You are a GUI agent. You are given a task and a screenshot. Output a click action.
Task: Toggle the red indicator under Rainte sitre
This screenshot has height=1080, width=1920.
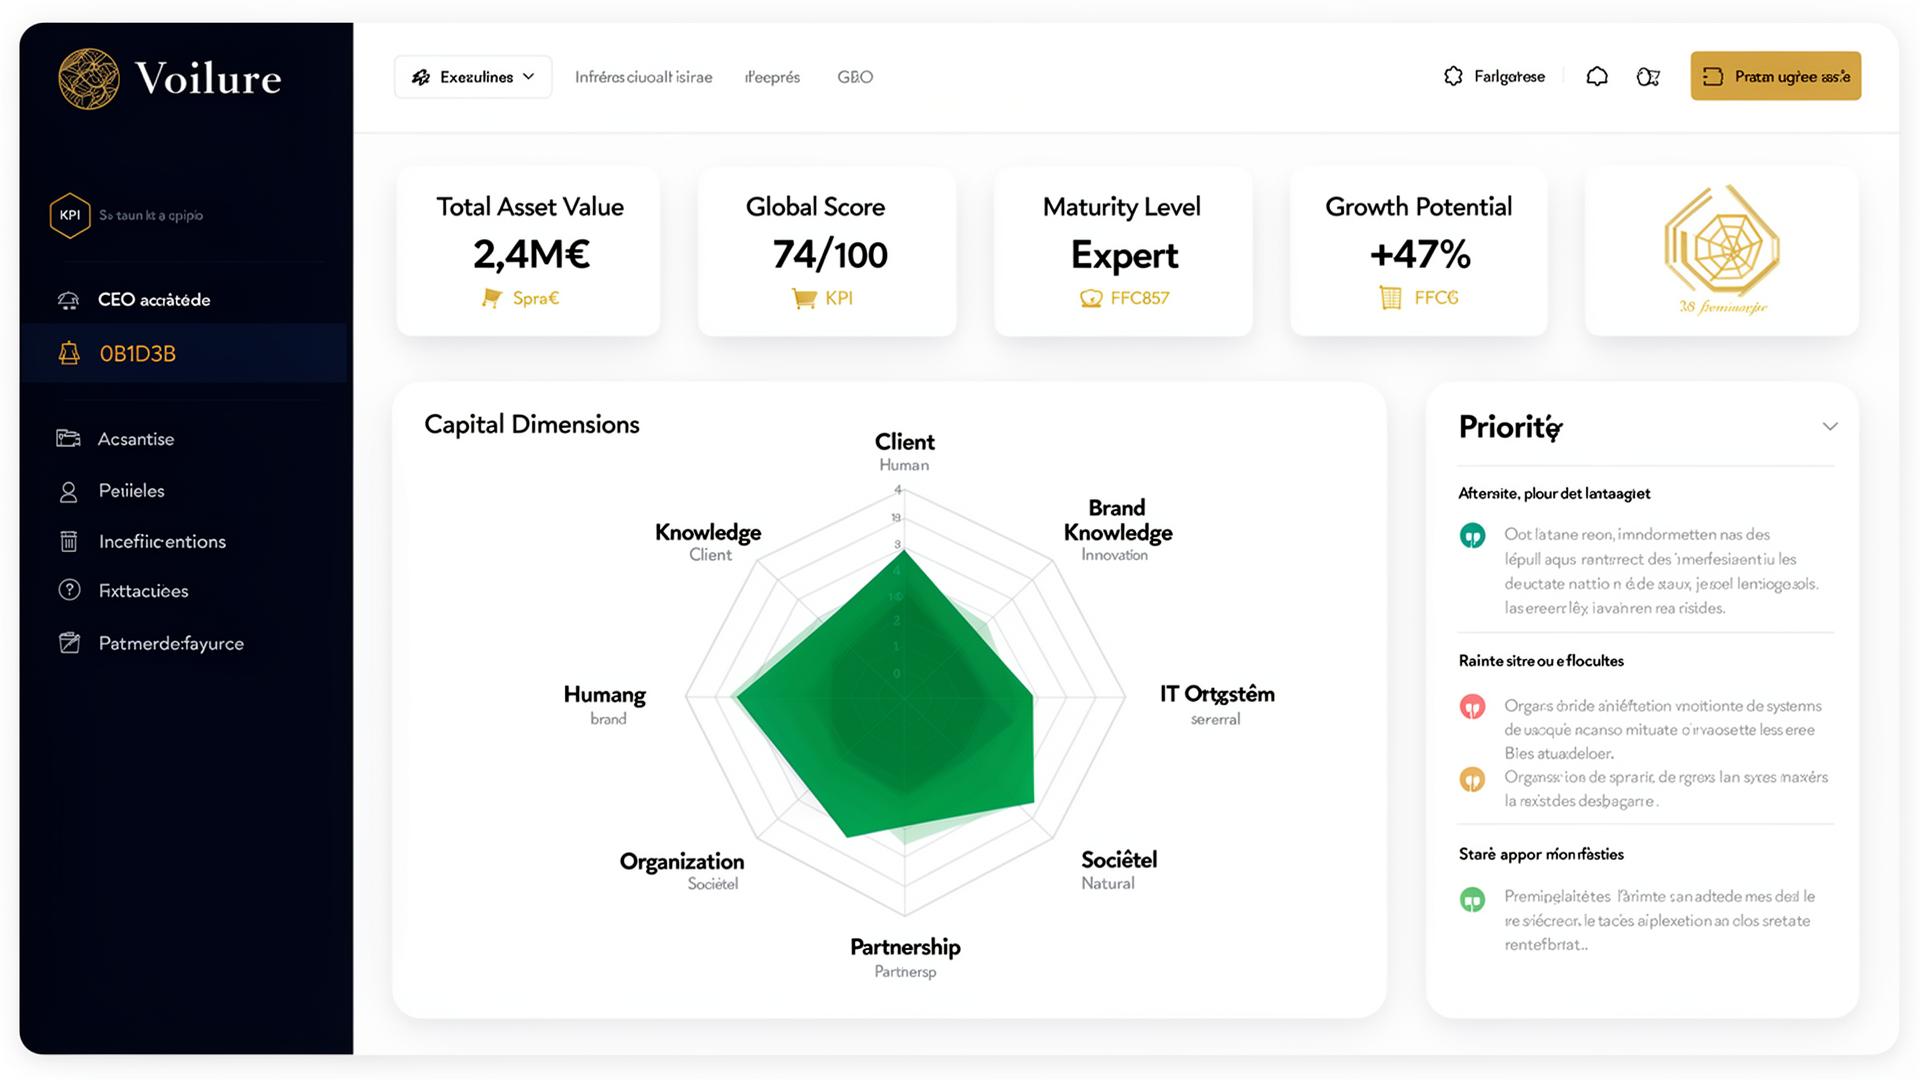(x=1472, y=706)
